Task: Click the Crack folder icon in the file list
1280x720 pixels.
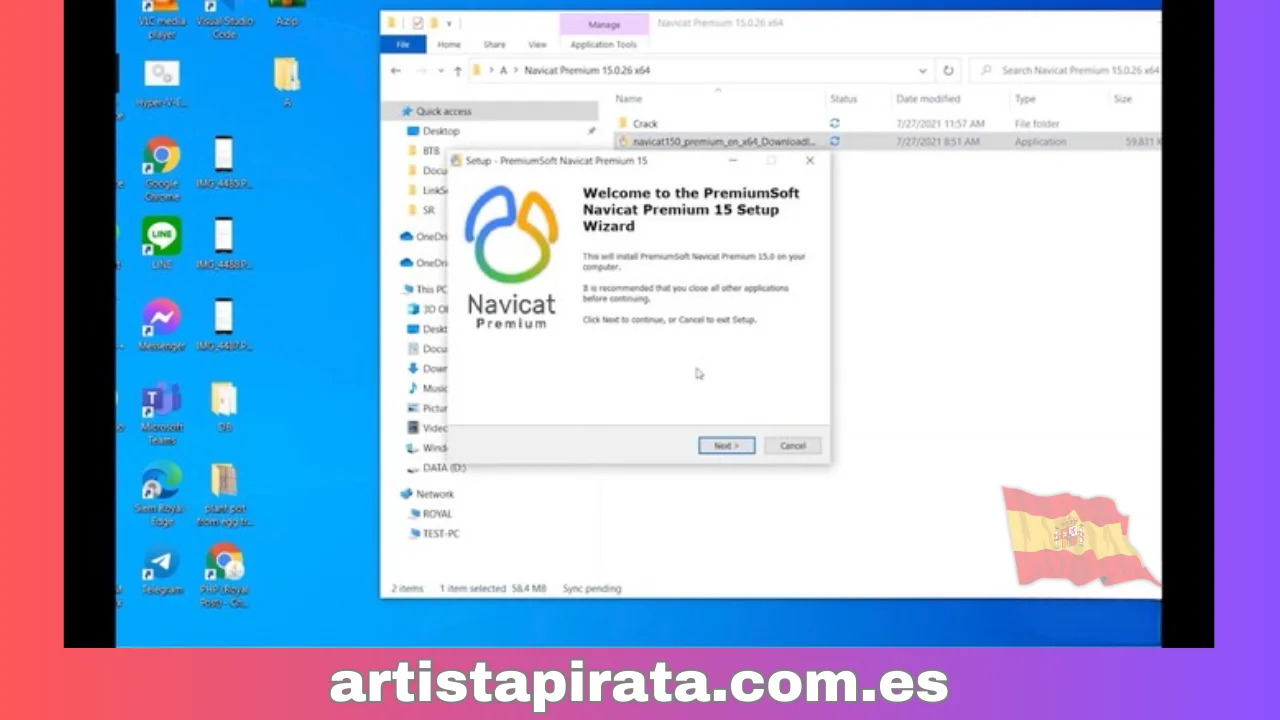Action: (622, 124)
